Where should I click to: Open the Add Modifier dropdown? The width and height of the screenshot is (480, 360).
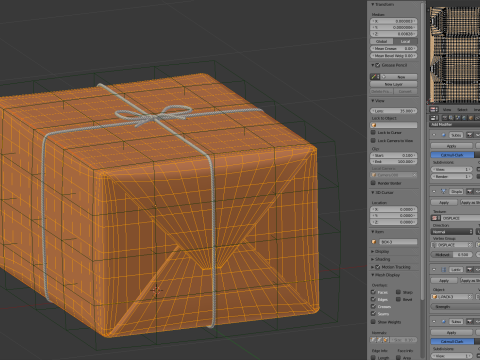point(455,124)
